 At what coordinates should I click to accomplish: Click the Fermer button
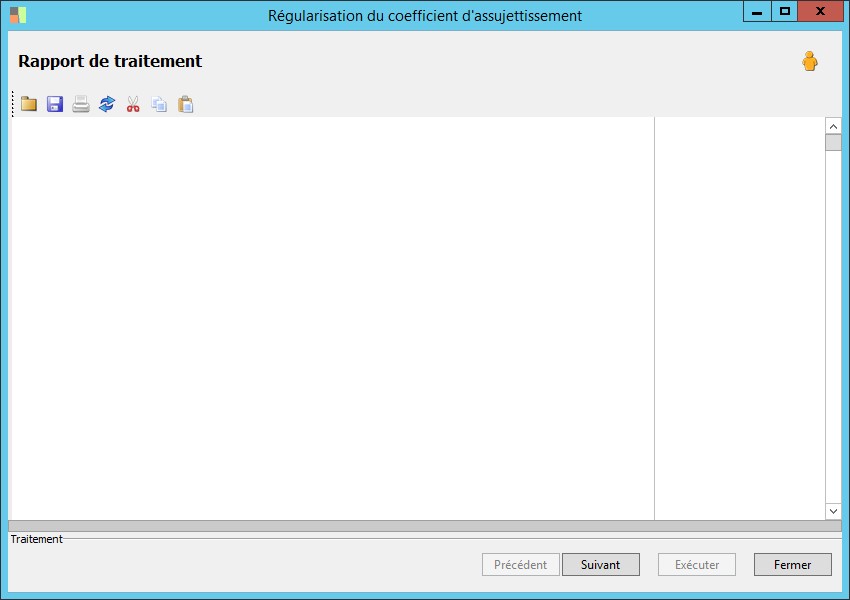[x=793, y=565]
